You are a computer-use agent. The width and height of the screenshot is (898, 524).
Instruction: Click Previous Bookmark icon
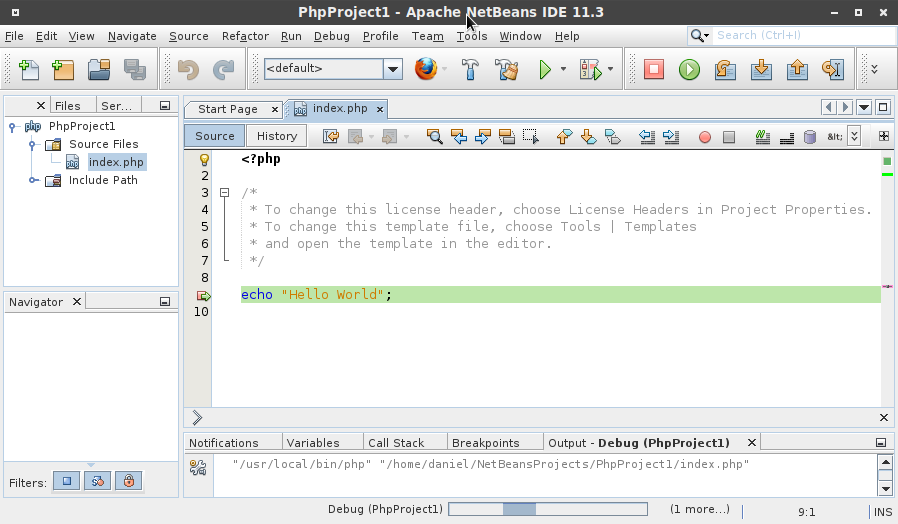[564, 136]
